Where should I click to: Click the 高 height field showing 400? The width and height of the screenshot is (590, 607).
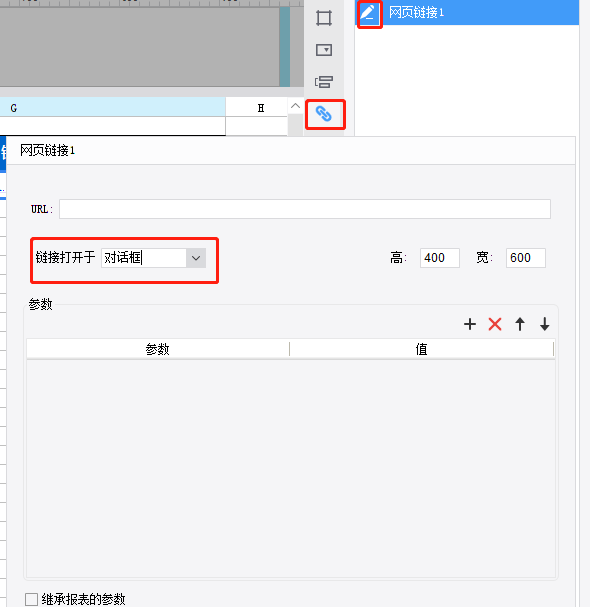click(440, 258)
